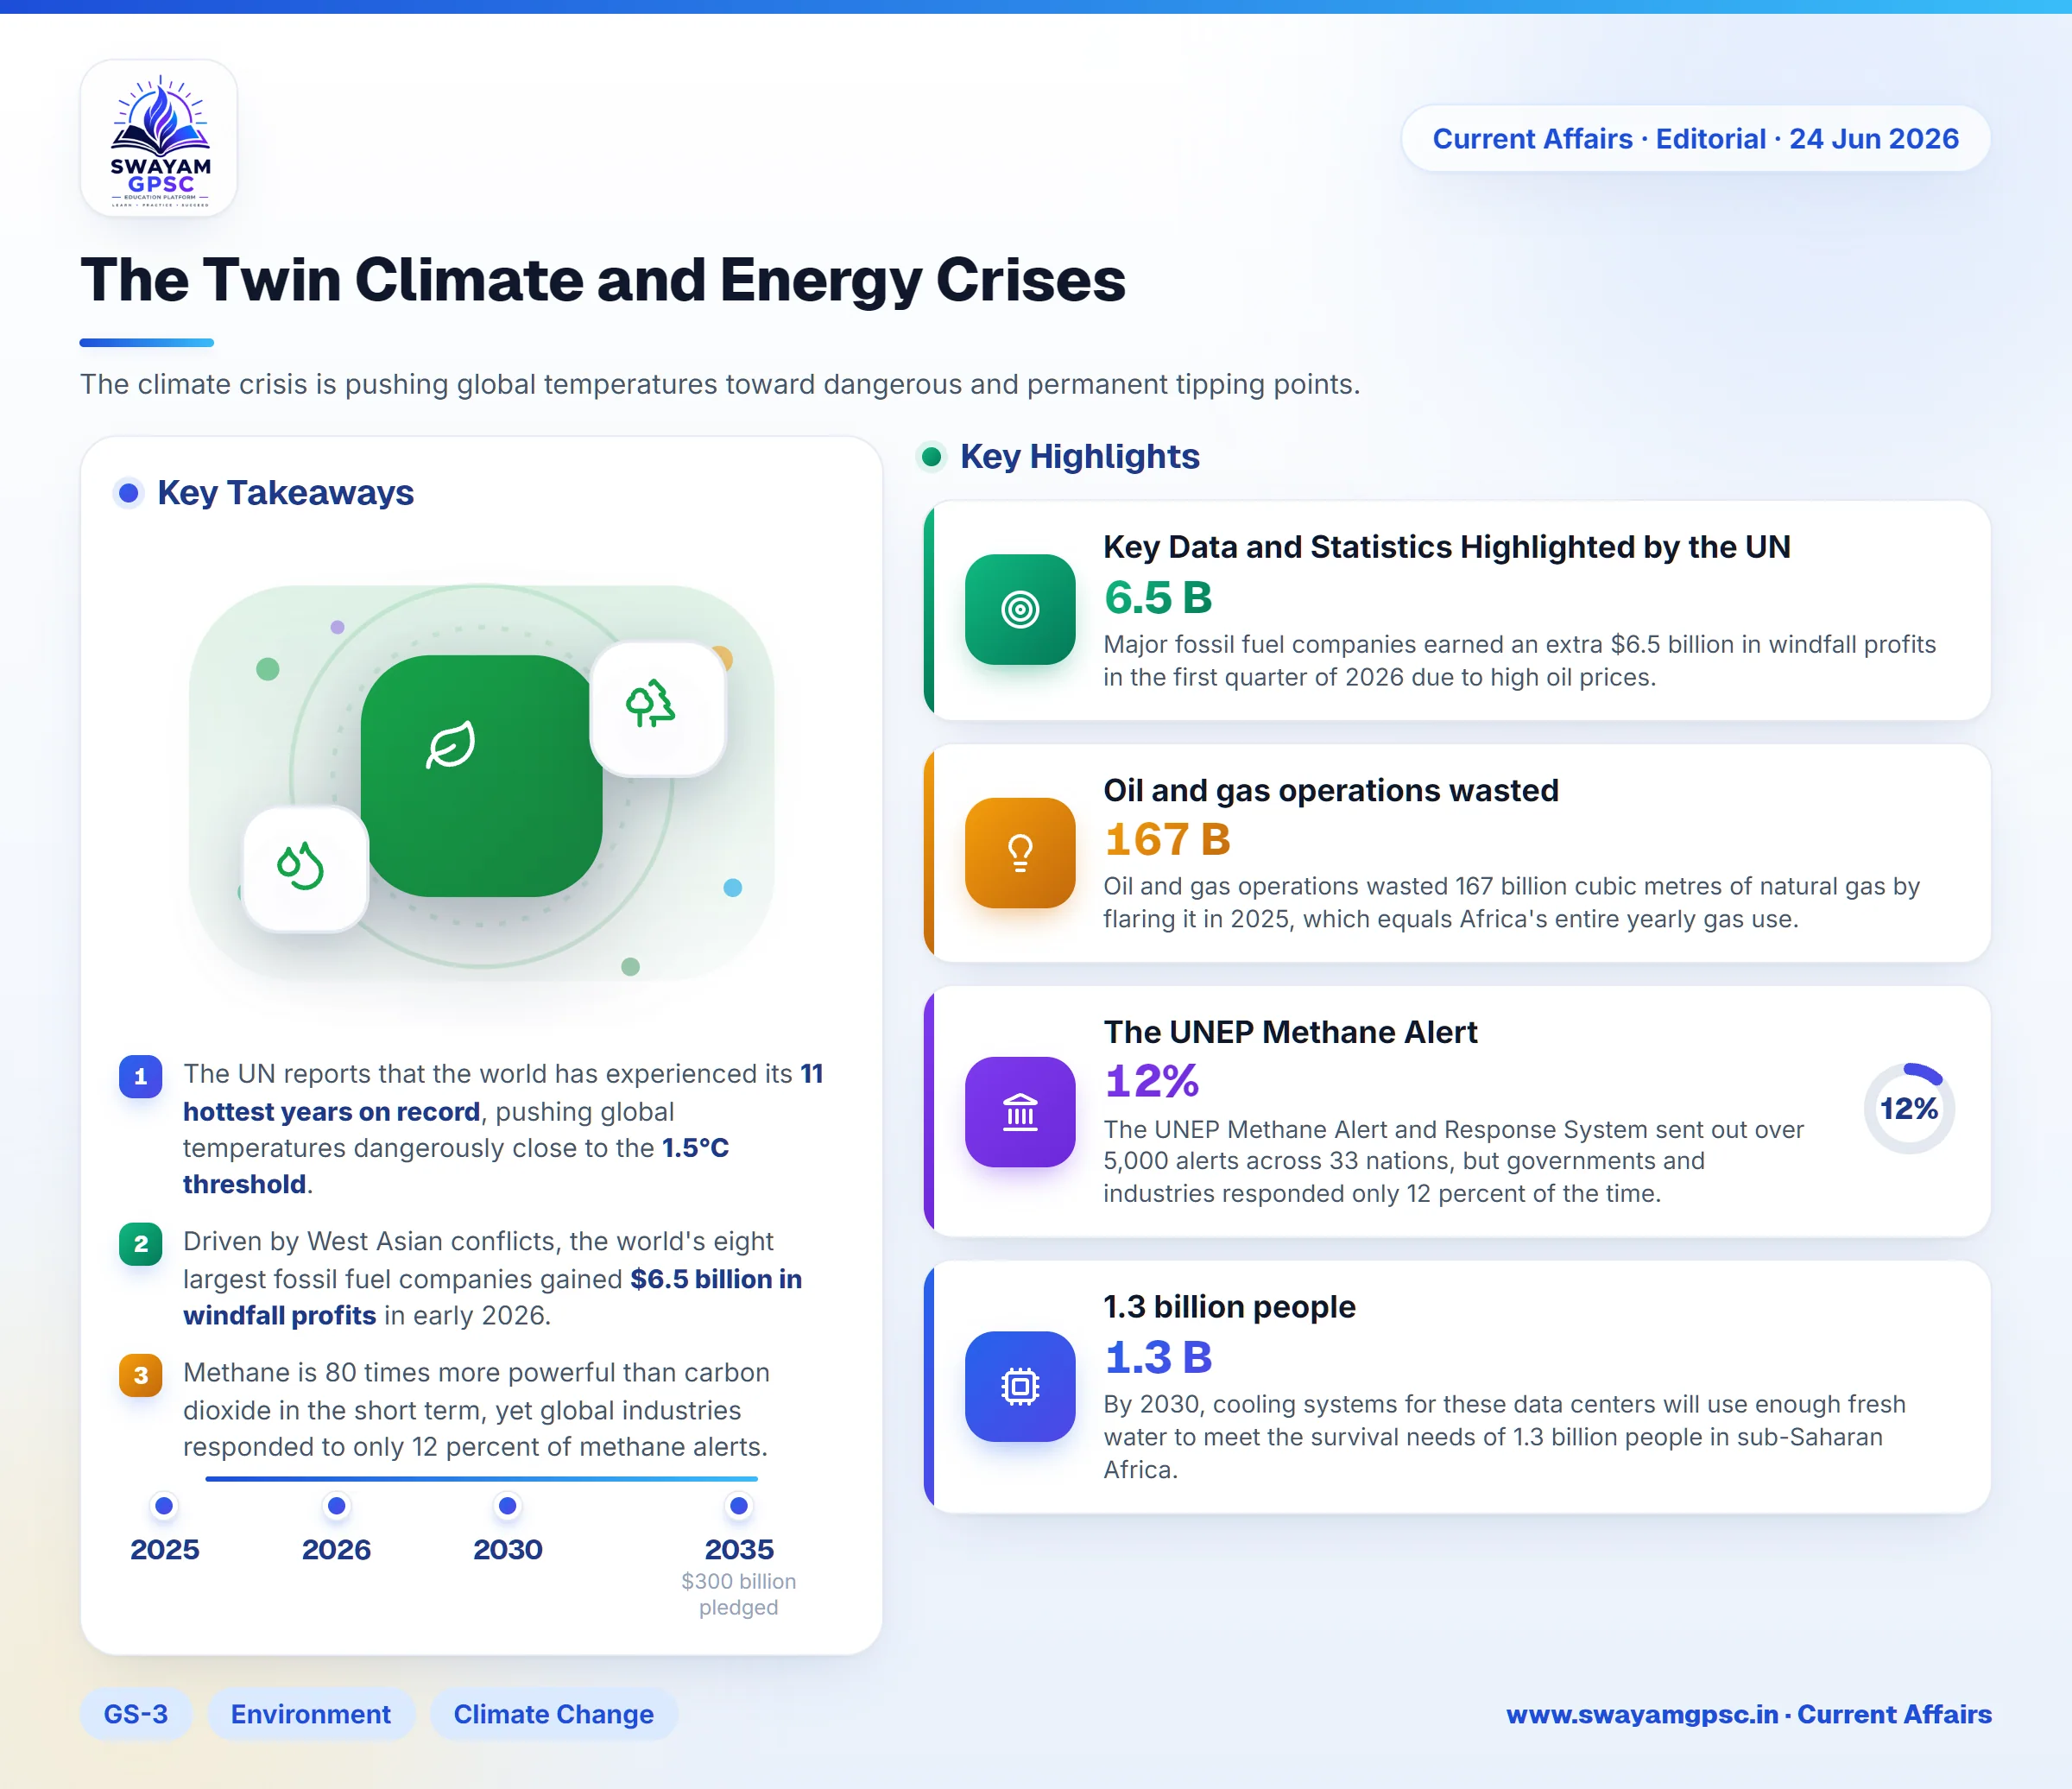Image resolution: width=2072 pixels, height=1789 pixels.
Task: Select the 2025 timeline marker
Action: tap(164, 1505)
